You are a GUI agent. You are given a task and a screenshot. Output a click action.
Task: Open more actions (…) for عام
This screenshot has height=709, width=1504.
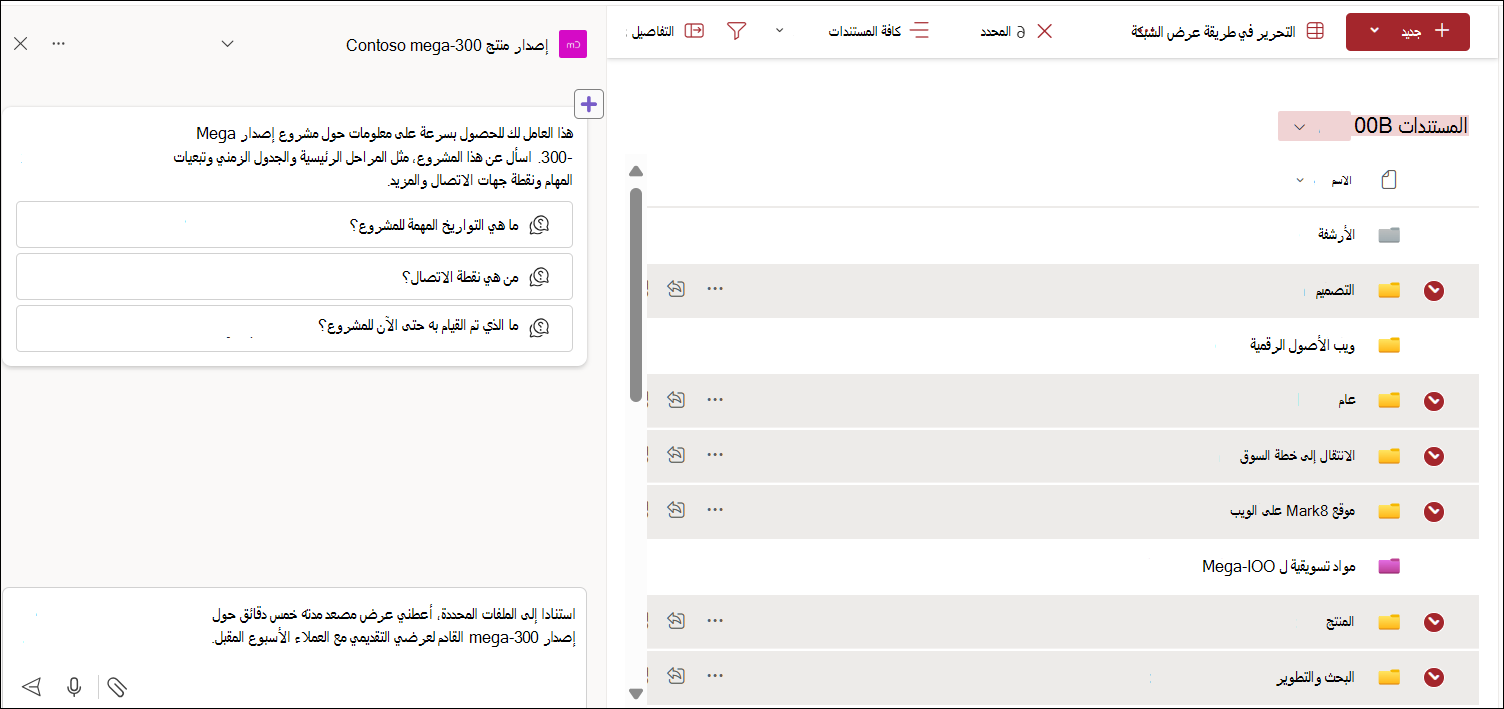715,399
